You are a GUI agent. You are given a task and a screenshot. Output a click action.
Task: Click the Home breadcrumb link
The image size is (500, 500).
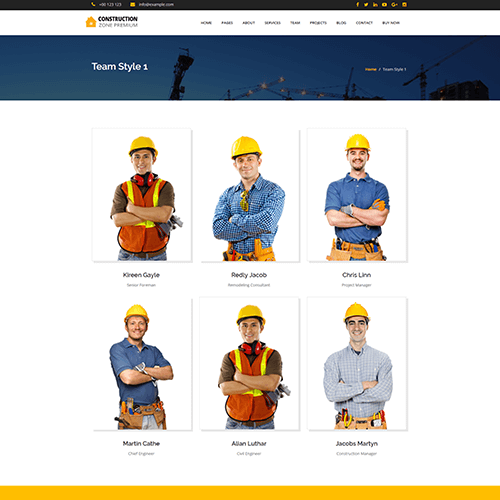[371, 69]
